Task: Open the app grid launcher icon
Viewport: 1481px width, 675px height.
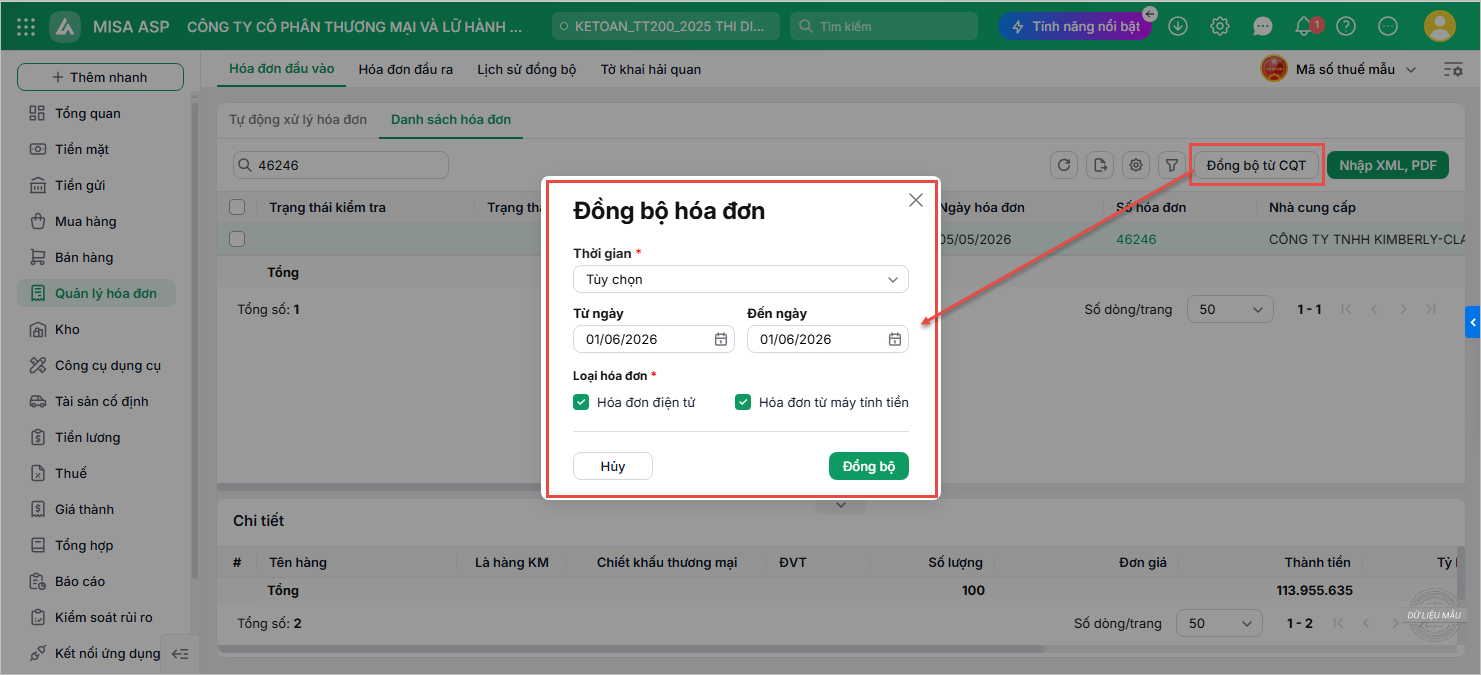Action: coord(26,27)
